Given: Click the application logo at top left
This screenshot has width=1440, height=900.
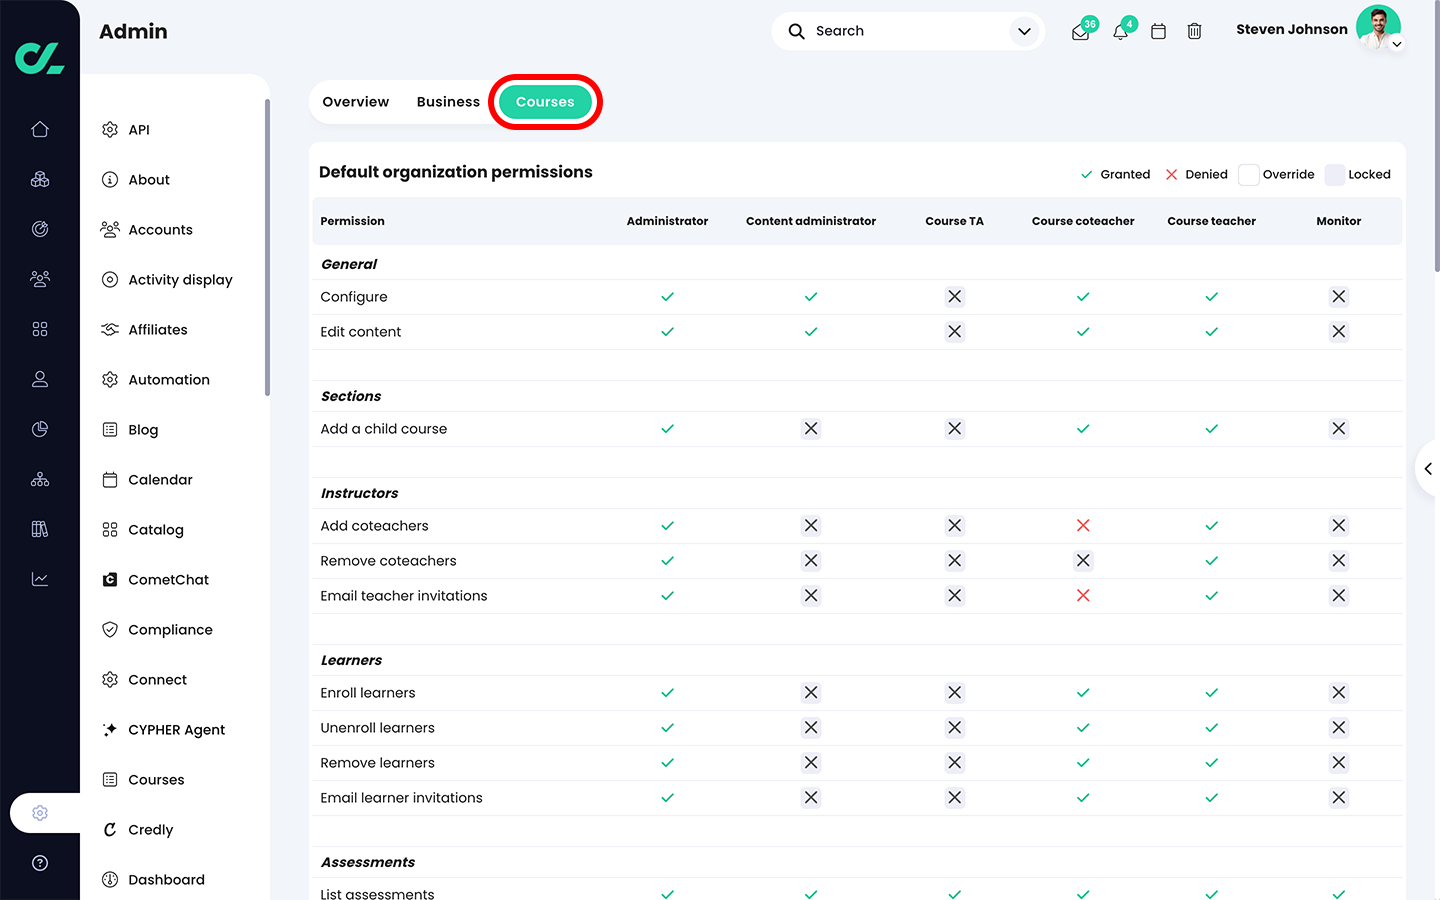Looking at the screenshot, I should 40,58.
